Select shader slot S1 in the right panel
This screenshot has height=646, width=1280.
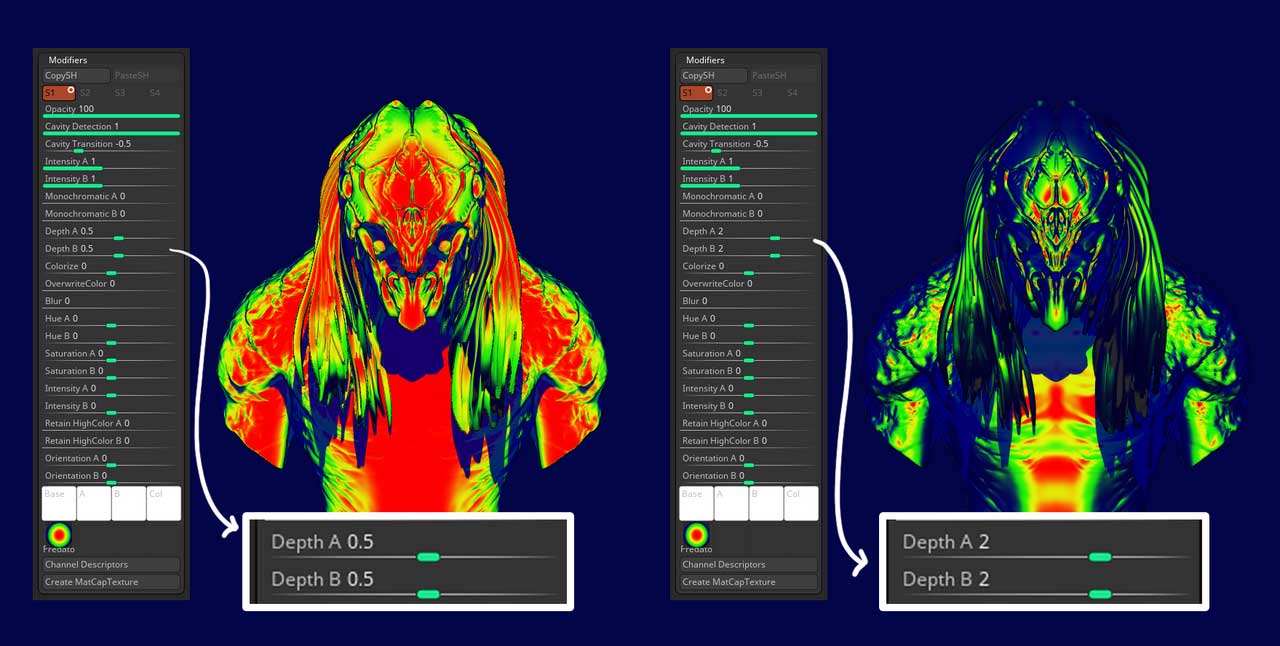point(696,93)
